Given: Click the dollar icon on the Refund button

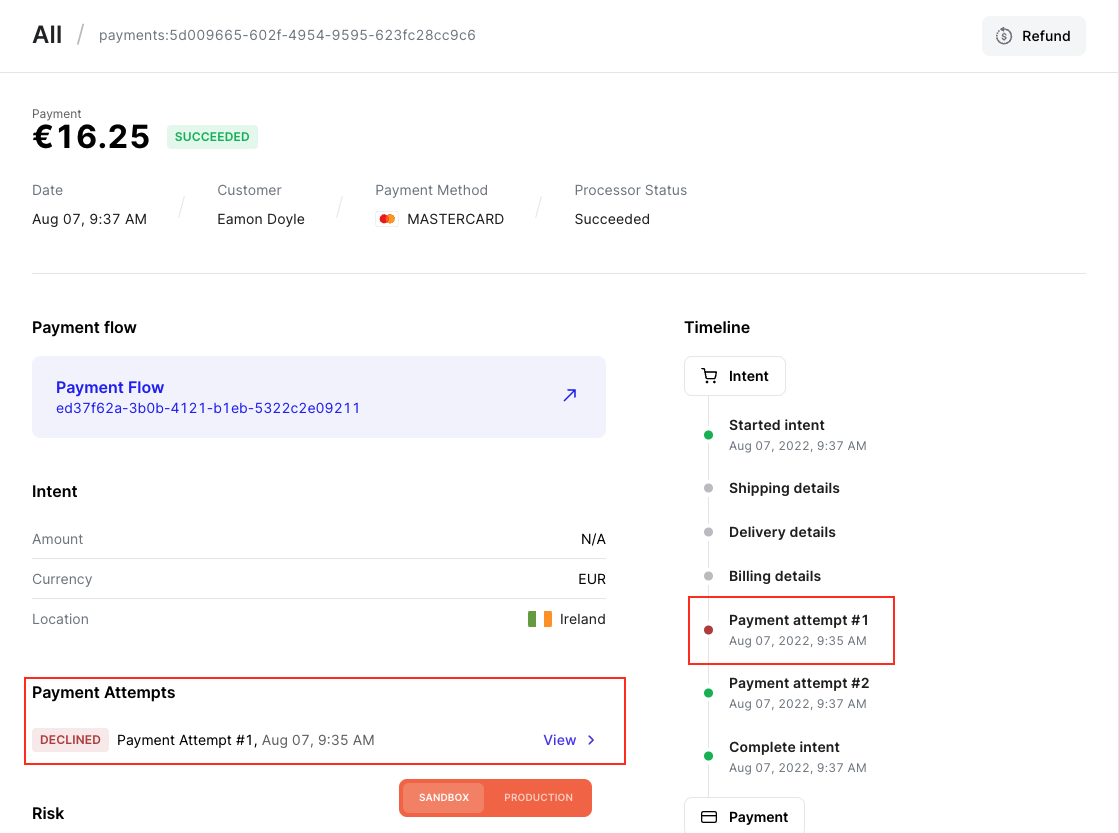Looking at the screenshot, I should (1003, 36).
